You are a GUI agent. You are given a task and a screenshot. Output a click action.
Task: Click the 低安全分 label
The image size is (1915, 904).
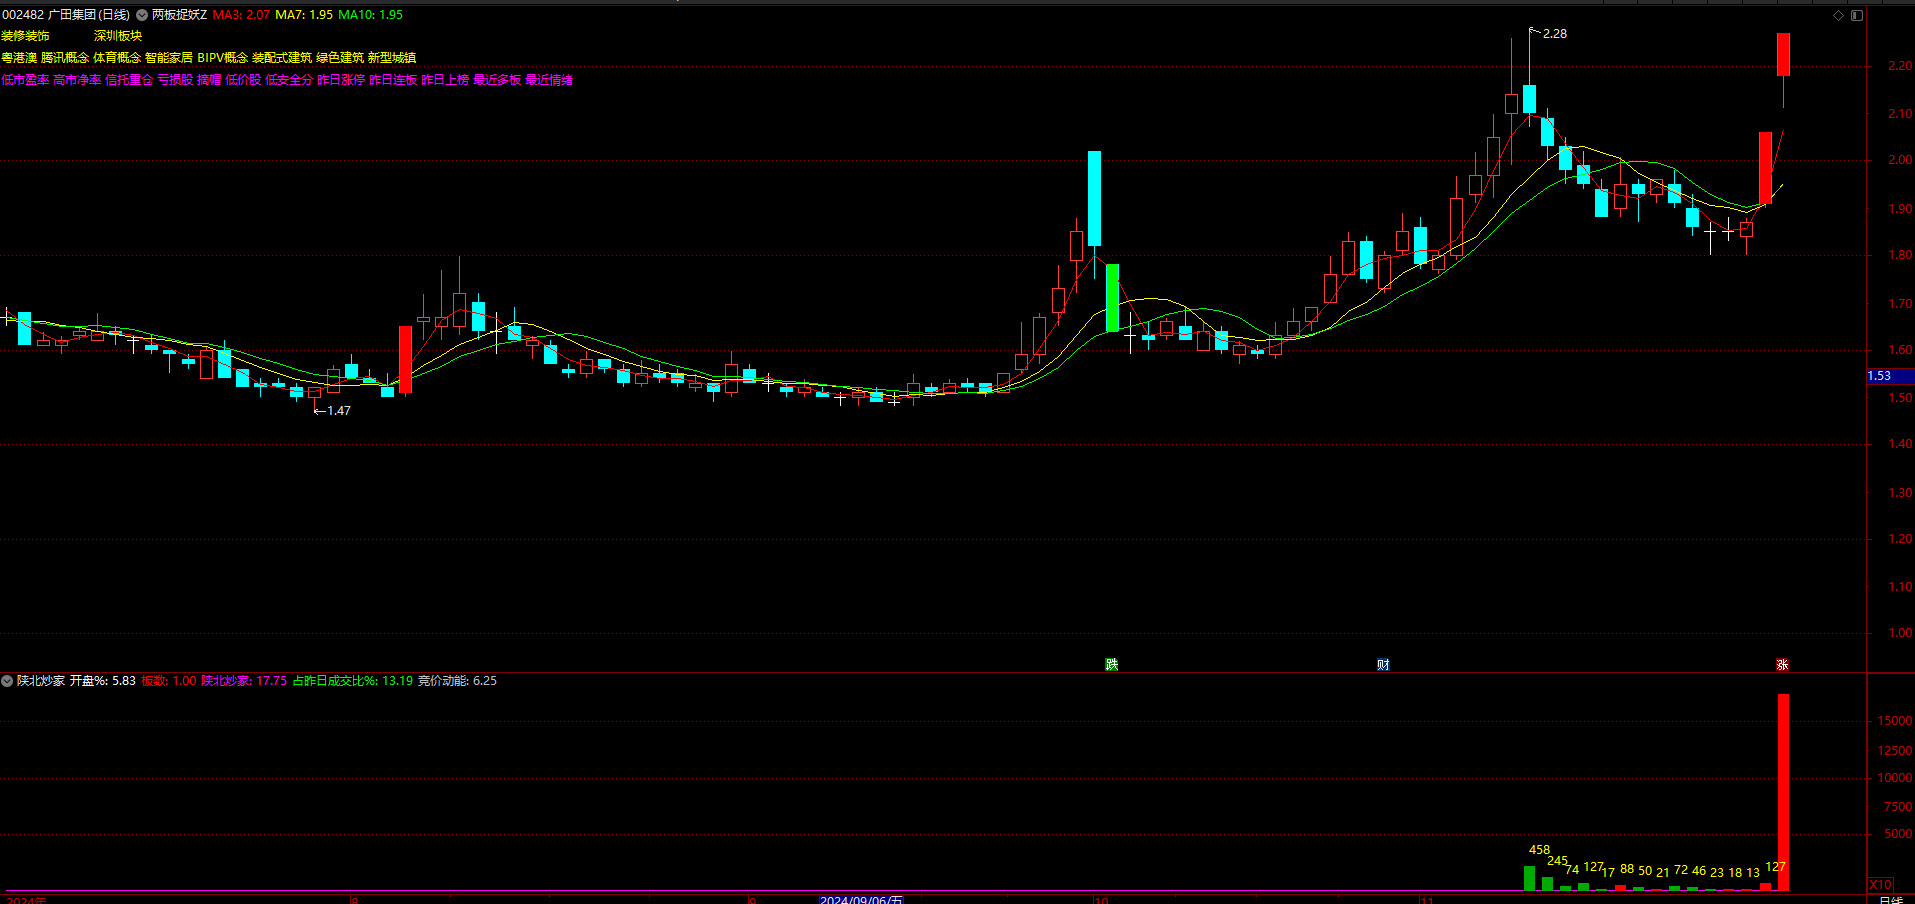click(289, 80)
